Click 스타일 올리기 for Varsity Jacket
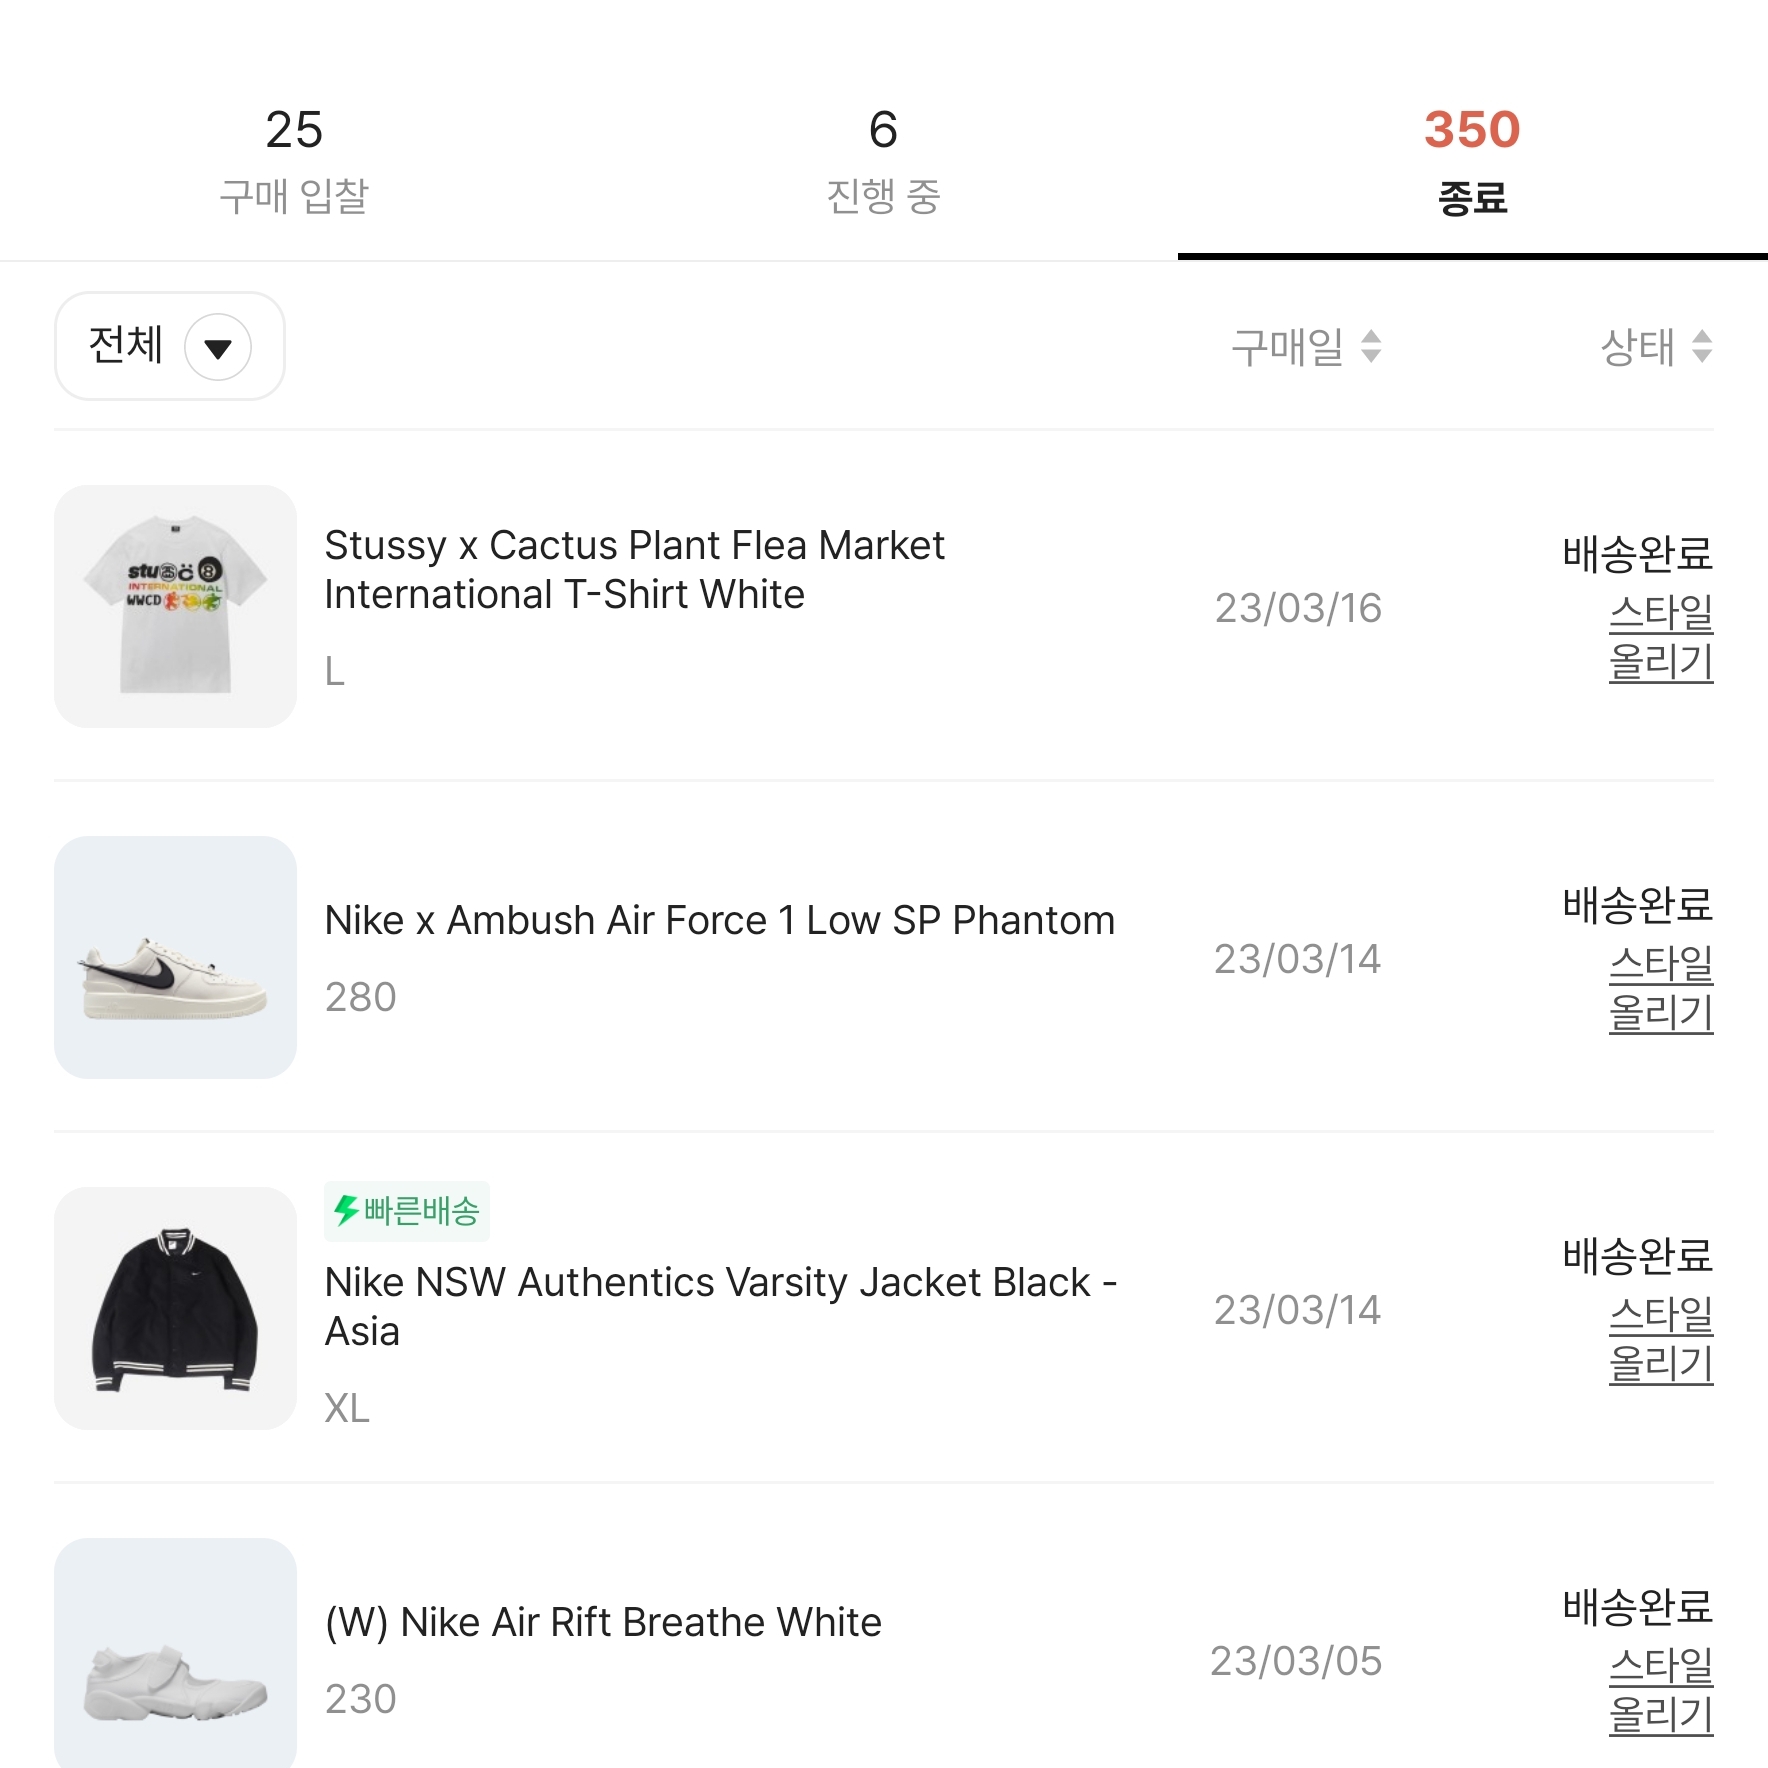 click(x=1661, y=1340)
